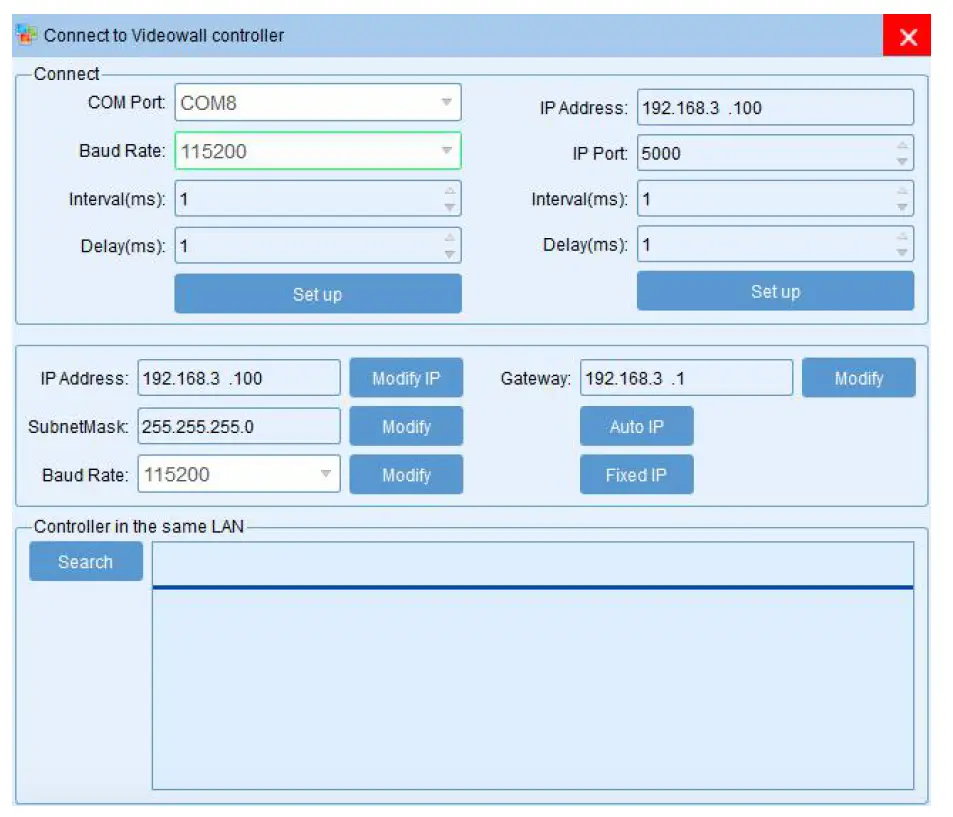This screenshot has height=817, width=953.
Task: Click Set up for the IP connection
Action: click(x=775, y=291)
